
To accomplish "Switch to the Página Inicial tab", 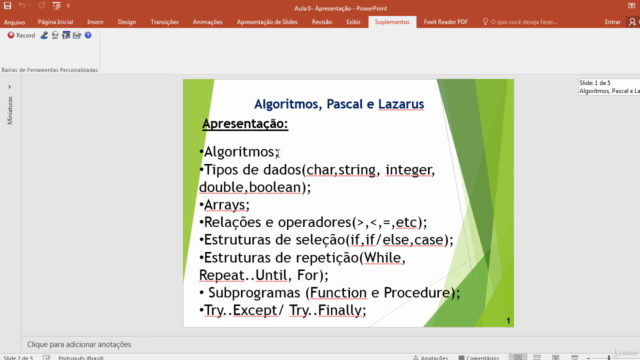I will 55,22.
